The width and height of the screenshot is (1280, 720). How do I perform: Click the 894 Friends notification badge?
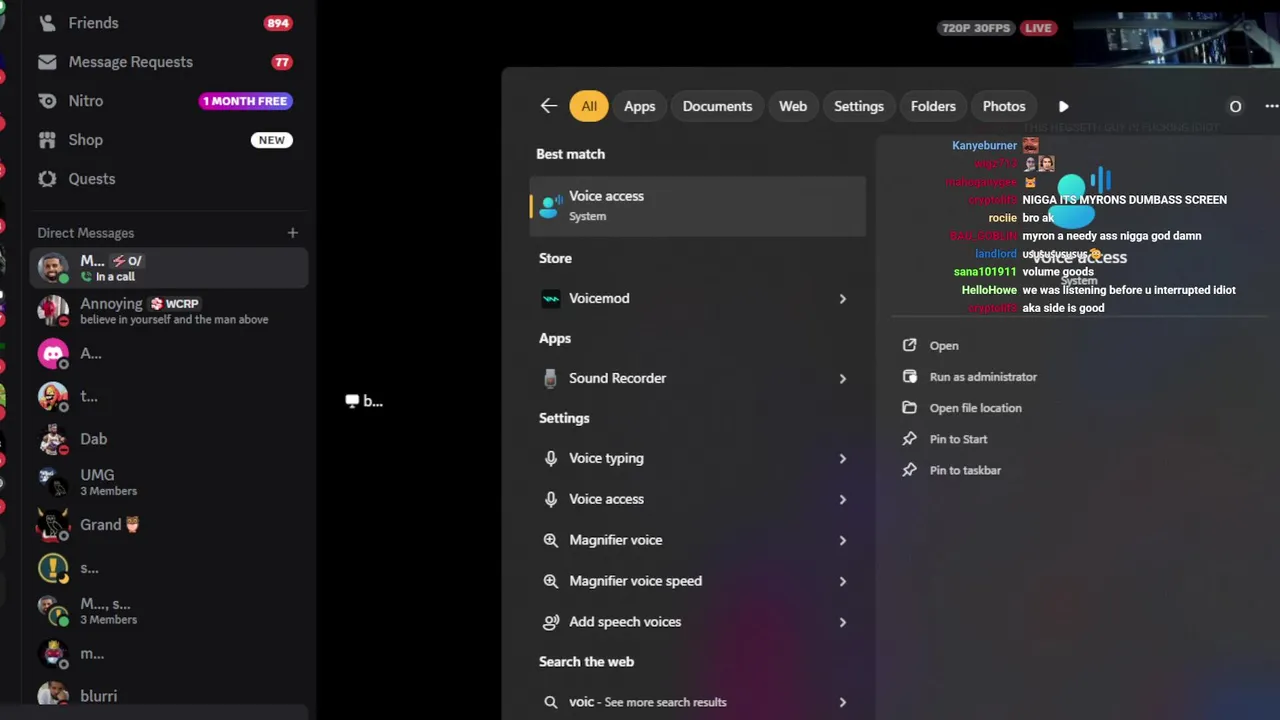point(278,23)
